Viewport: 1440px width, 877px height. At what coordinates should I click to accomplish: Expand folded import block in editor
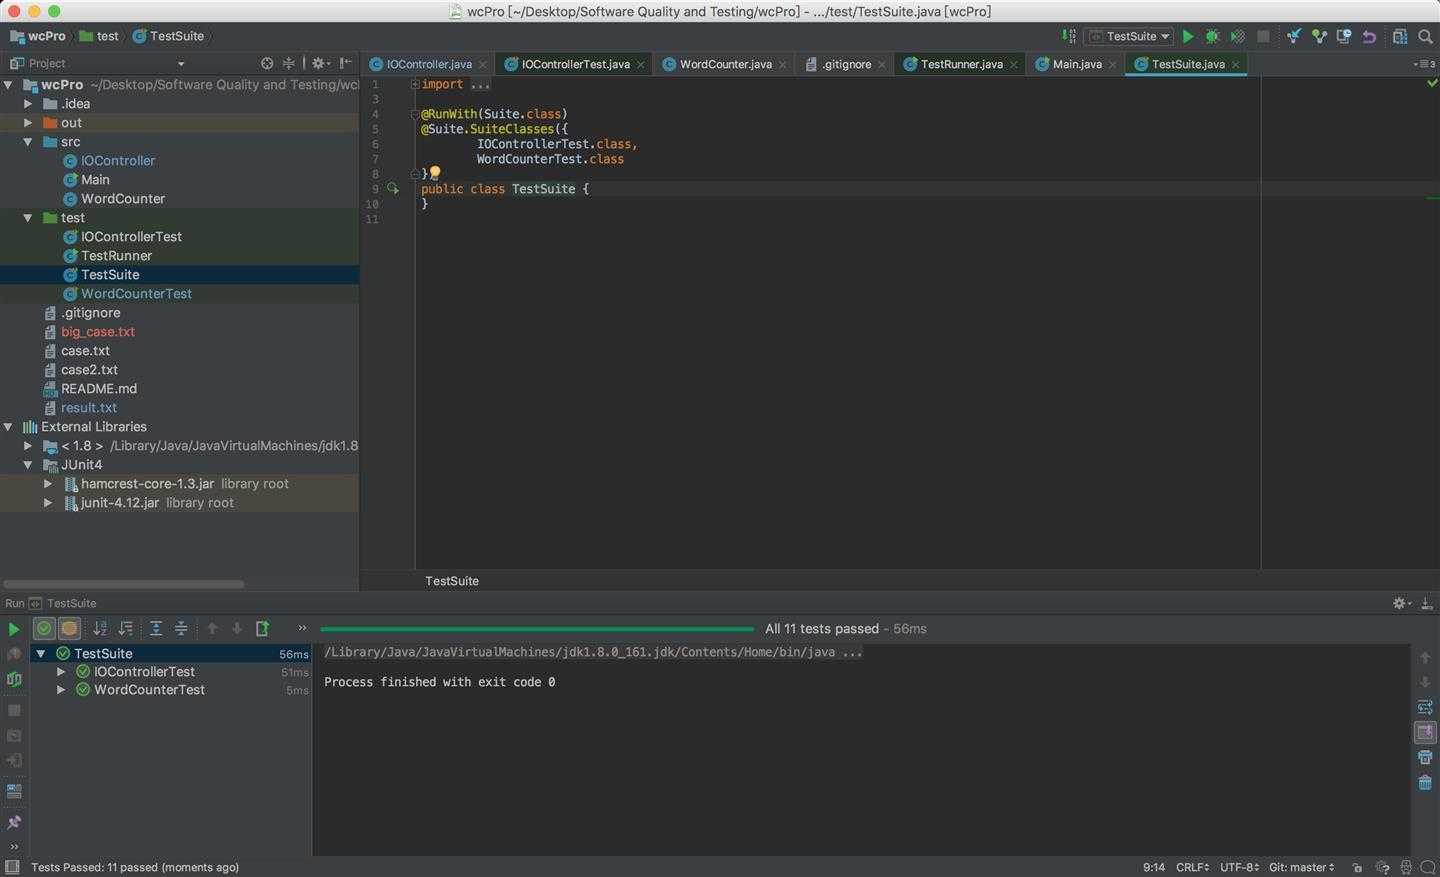[x=414, y=84]
